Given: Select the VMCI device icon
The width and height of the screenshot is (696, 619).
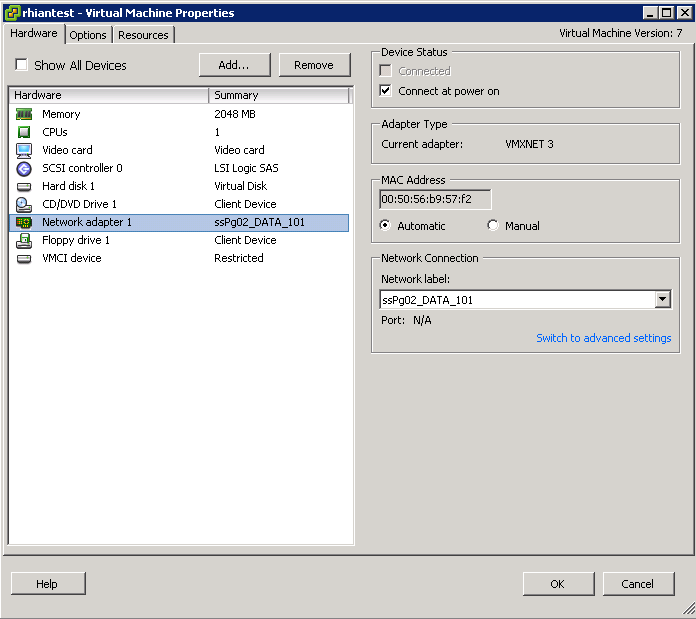Looking at the screenshot, I should click(24, 258).
